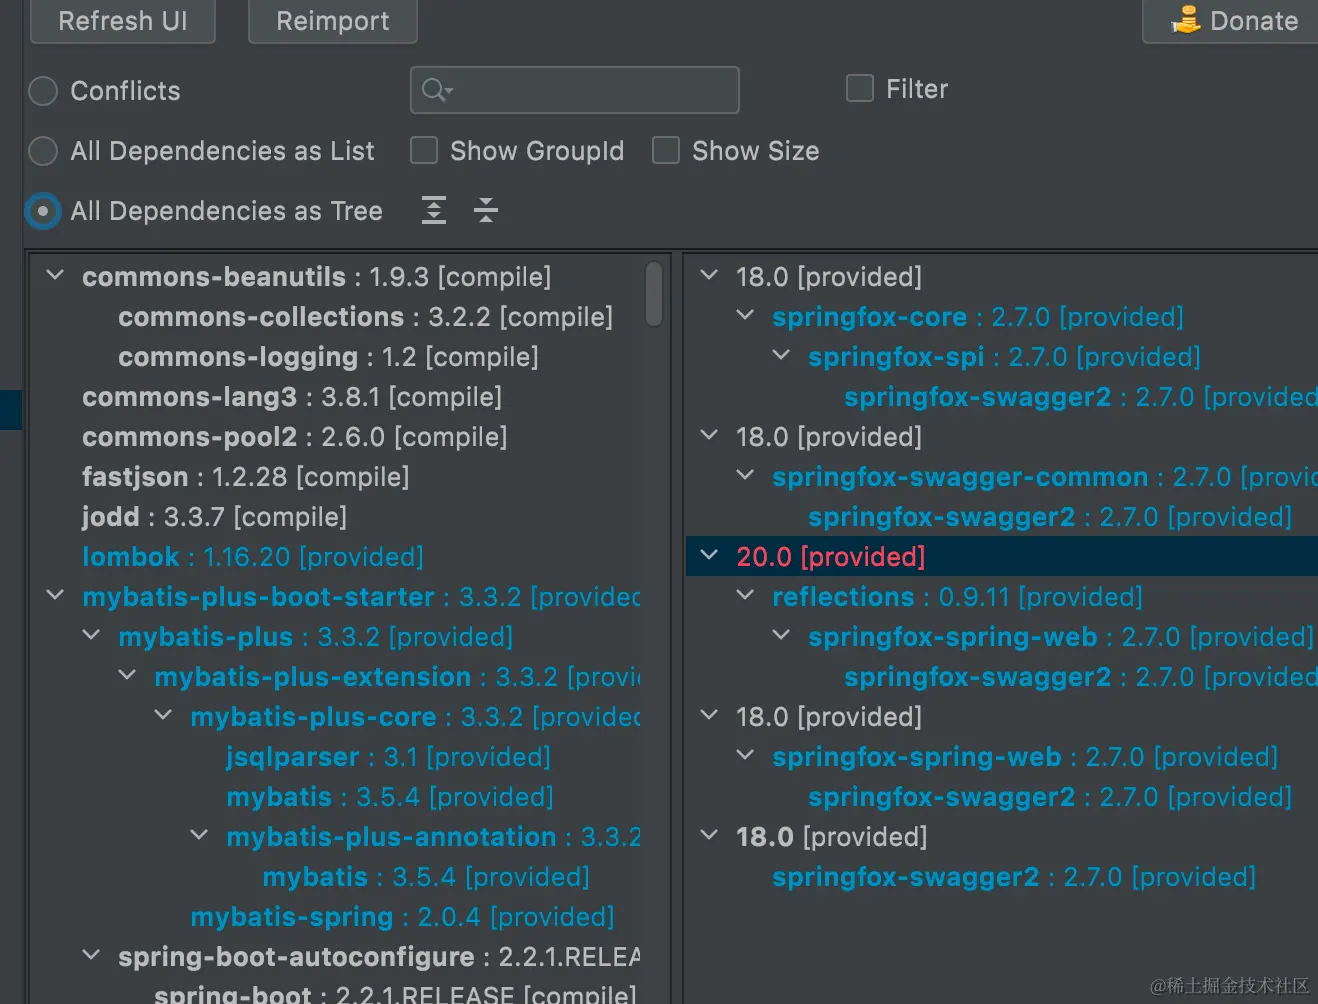Select springfox-spring-web under reflections
Image resolution: width=1318 pixels, height=1004 pixels.
pos(1060,637)
